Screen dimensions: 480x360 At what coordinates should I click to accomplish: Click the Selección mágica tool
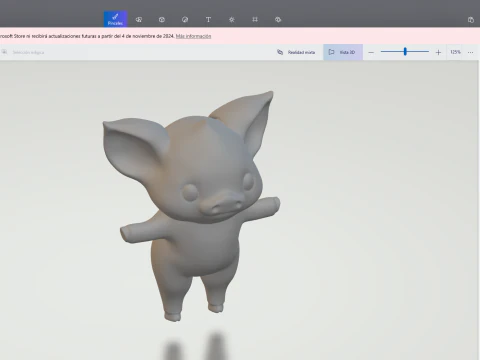coord(23,52)
